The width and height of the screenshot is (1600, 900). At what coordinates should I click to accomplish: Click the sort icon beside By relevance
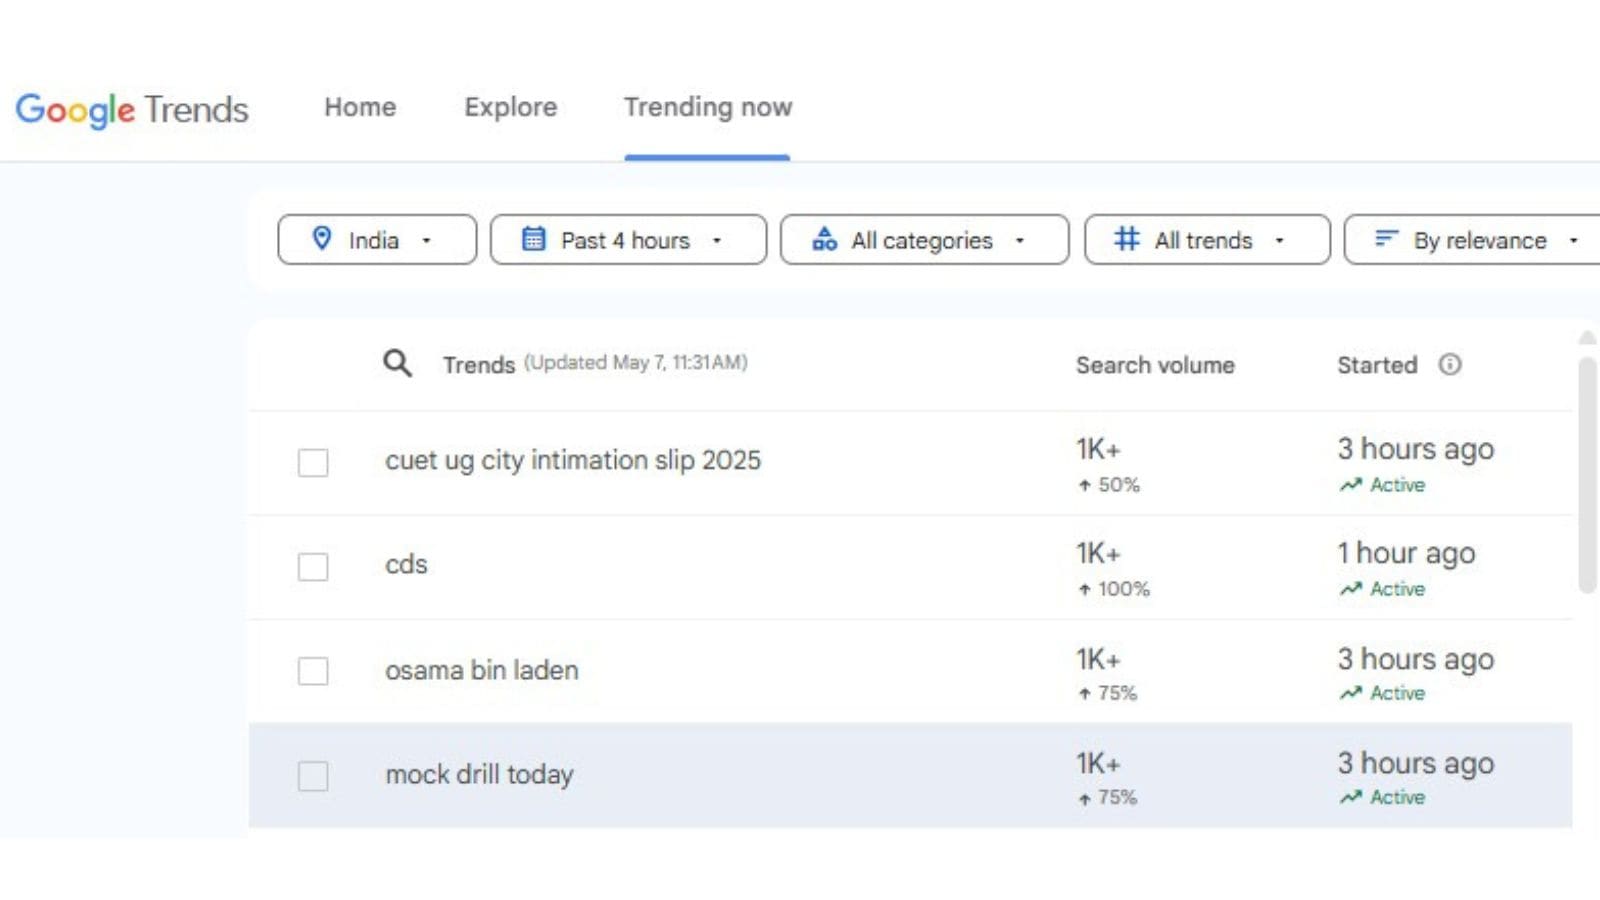coord(1386,239)
